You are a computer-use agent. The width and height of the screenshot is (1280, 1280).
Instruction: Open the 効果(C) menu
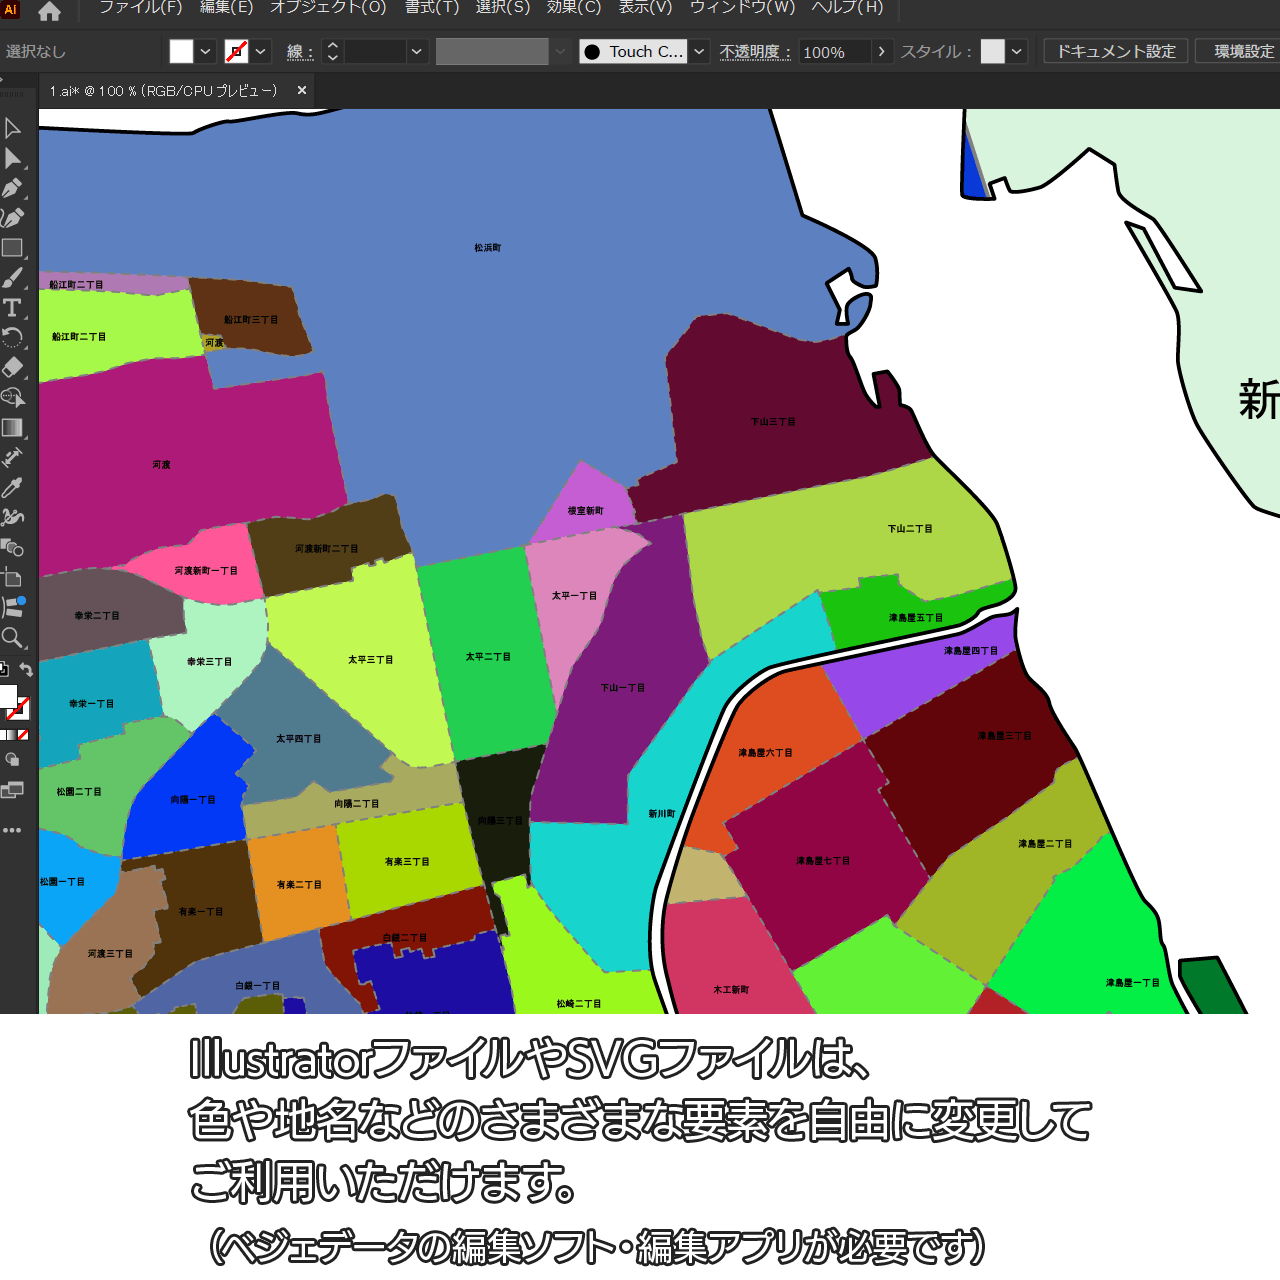click(574, 8)
